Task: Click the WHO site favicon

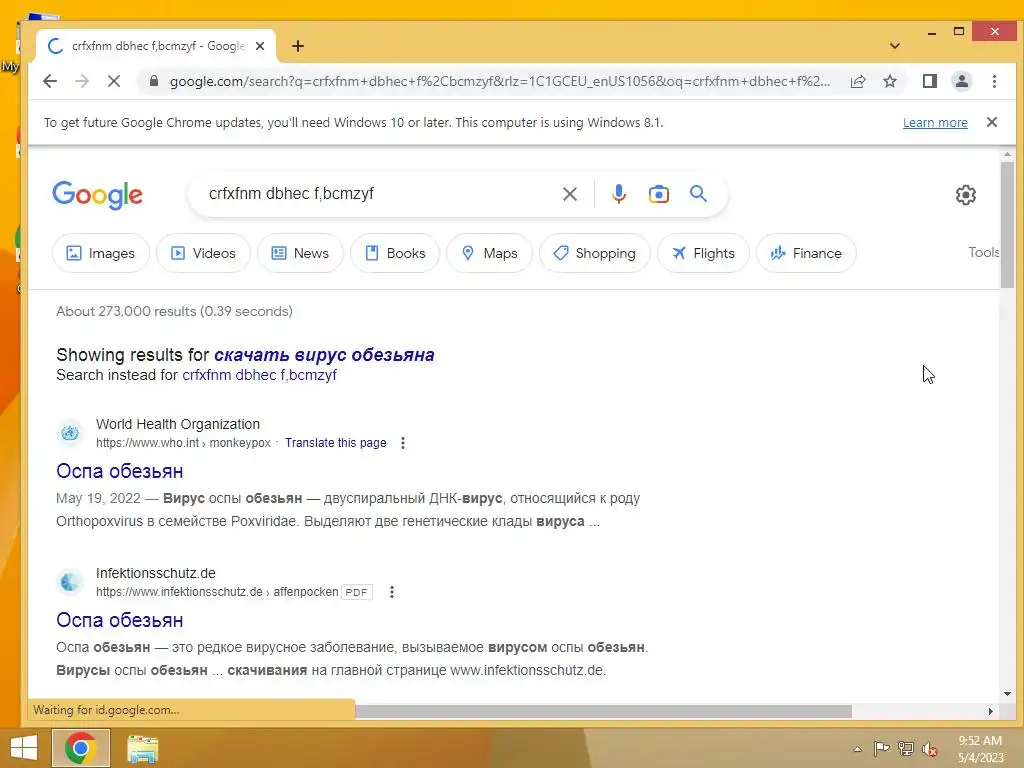Action: 70,433
